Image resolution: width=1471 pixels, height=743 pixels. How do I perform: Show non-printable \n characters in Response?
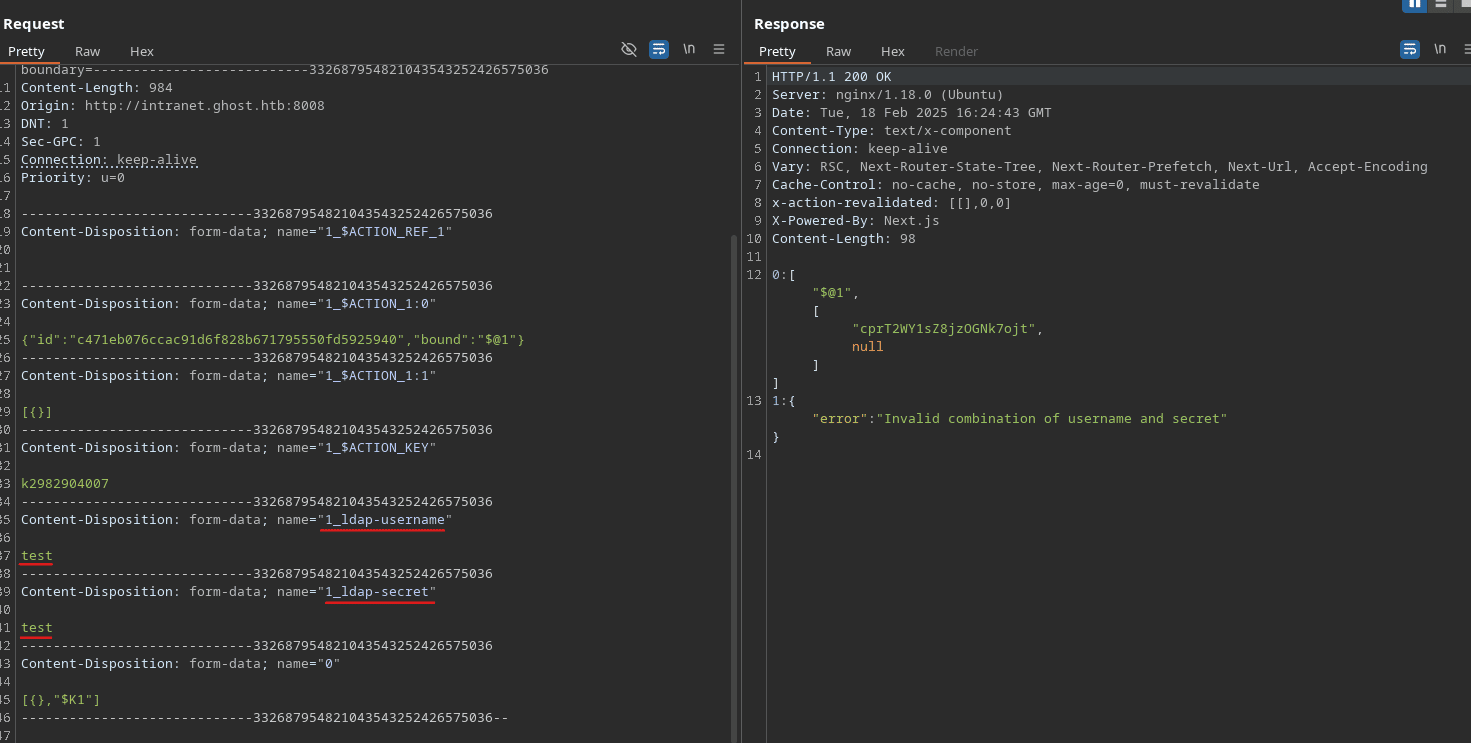tap(1440, 49)
